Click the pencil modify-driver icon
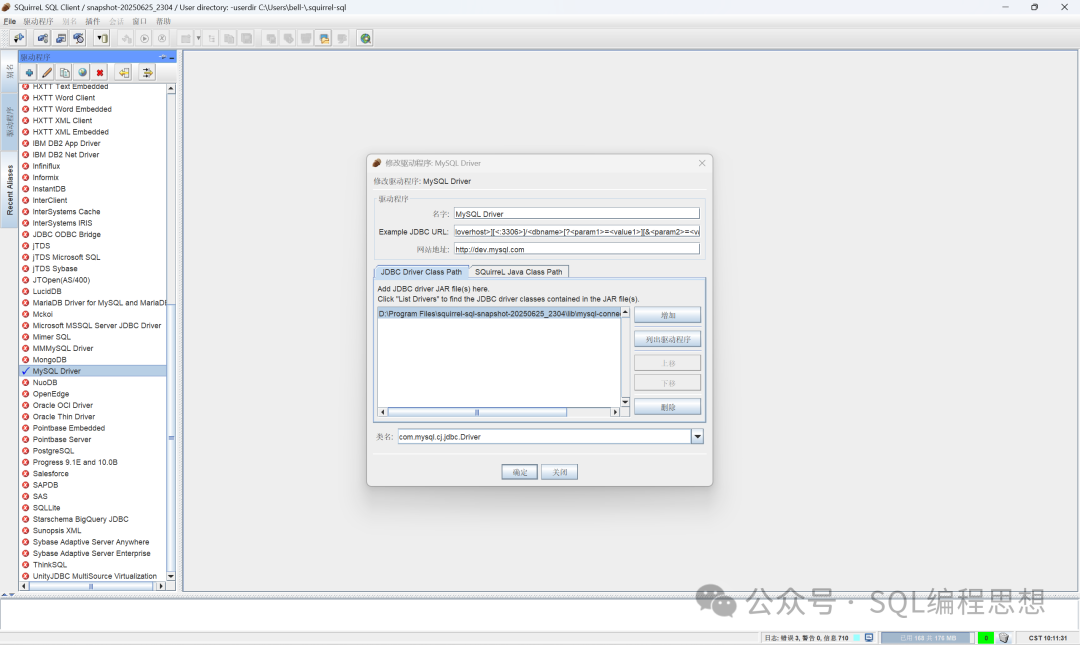 (x=47, y=73)
